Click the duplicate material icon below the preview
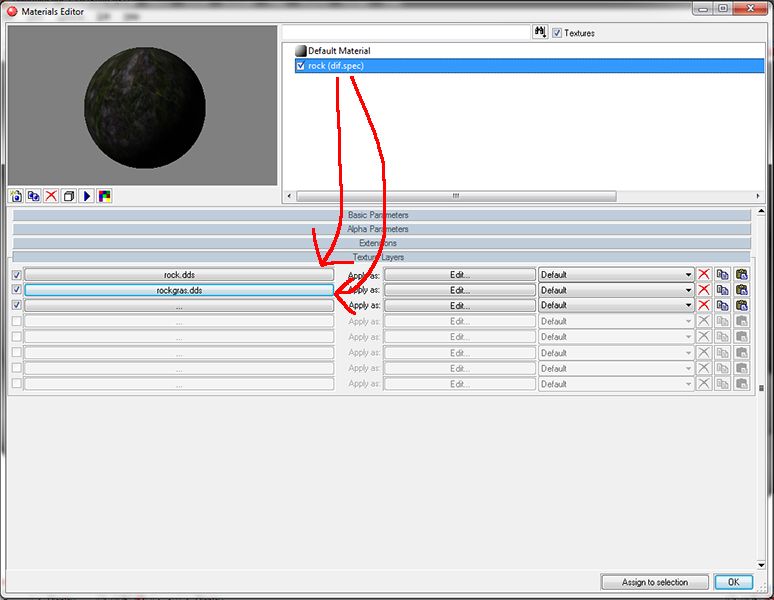 point(34,196)
